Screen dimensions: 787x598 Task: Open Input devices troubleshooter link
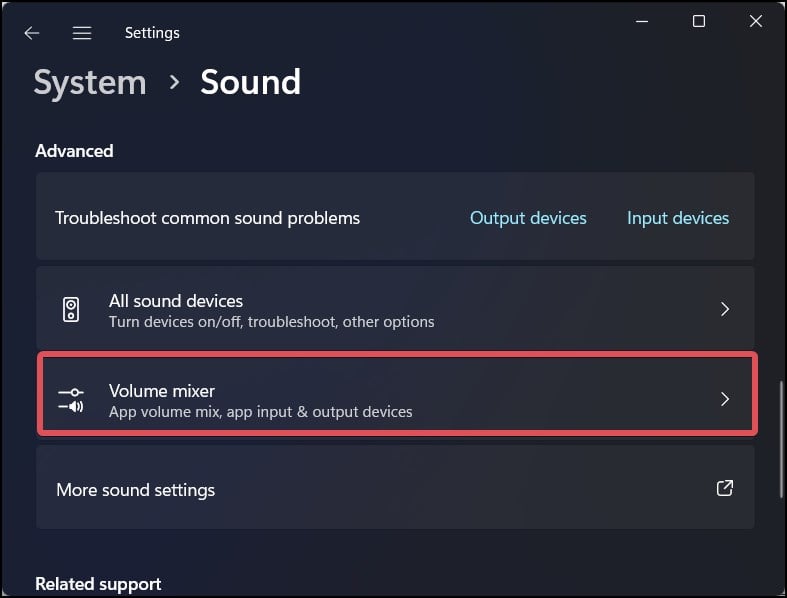coord(678,218)
